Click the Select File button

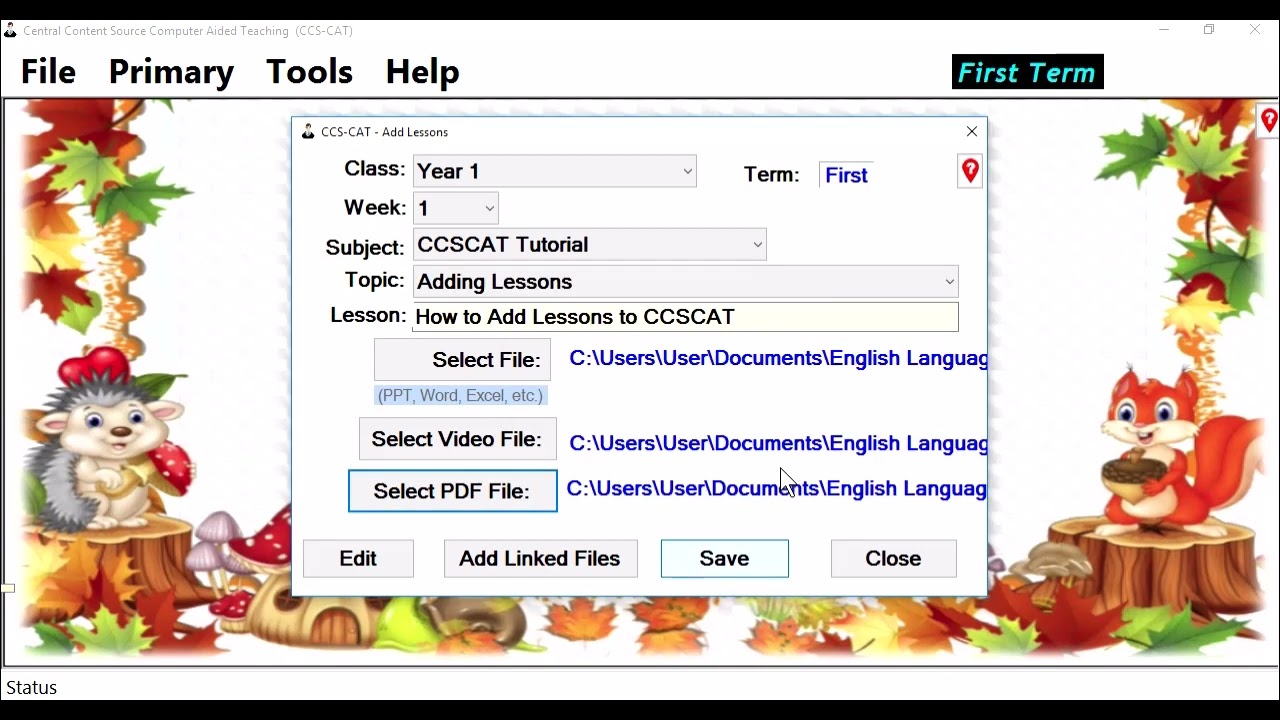[462, 360]
